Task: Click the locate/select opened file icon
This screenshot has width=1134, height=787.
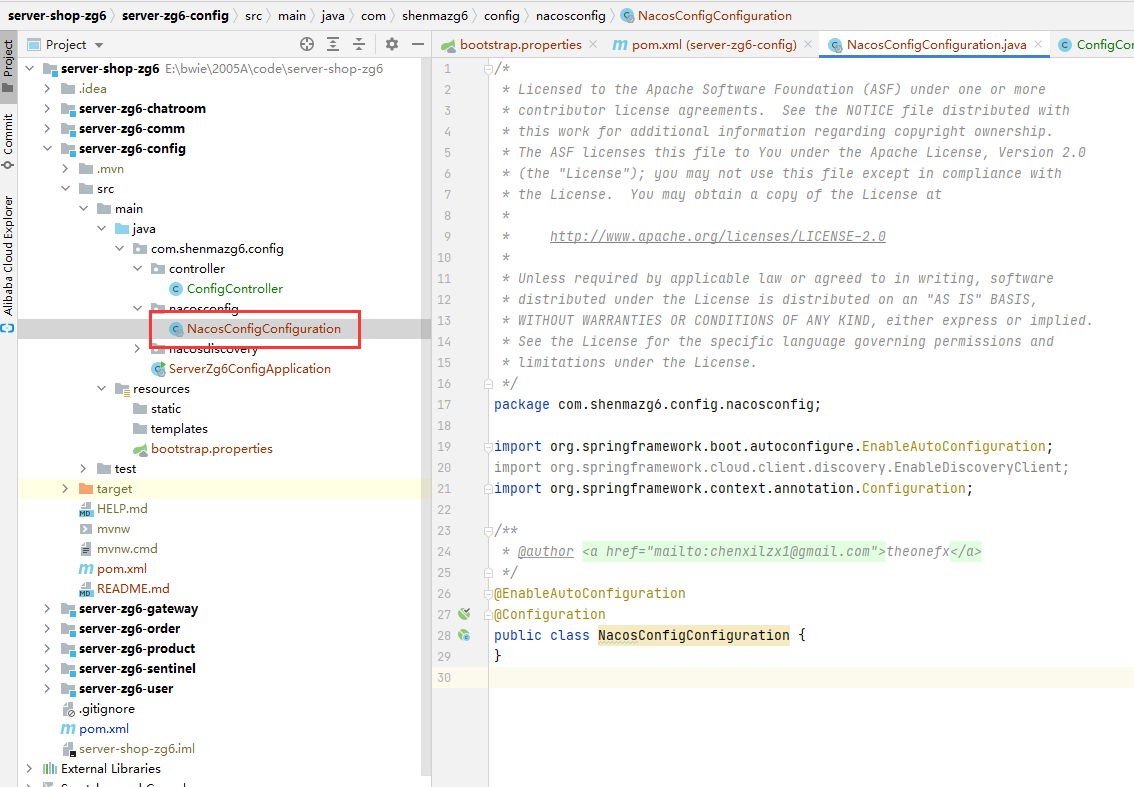Action: point(307,44)
